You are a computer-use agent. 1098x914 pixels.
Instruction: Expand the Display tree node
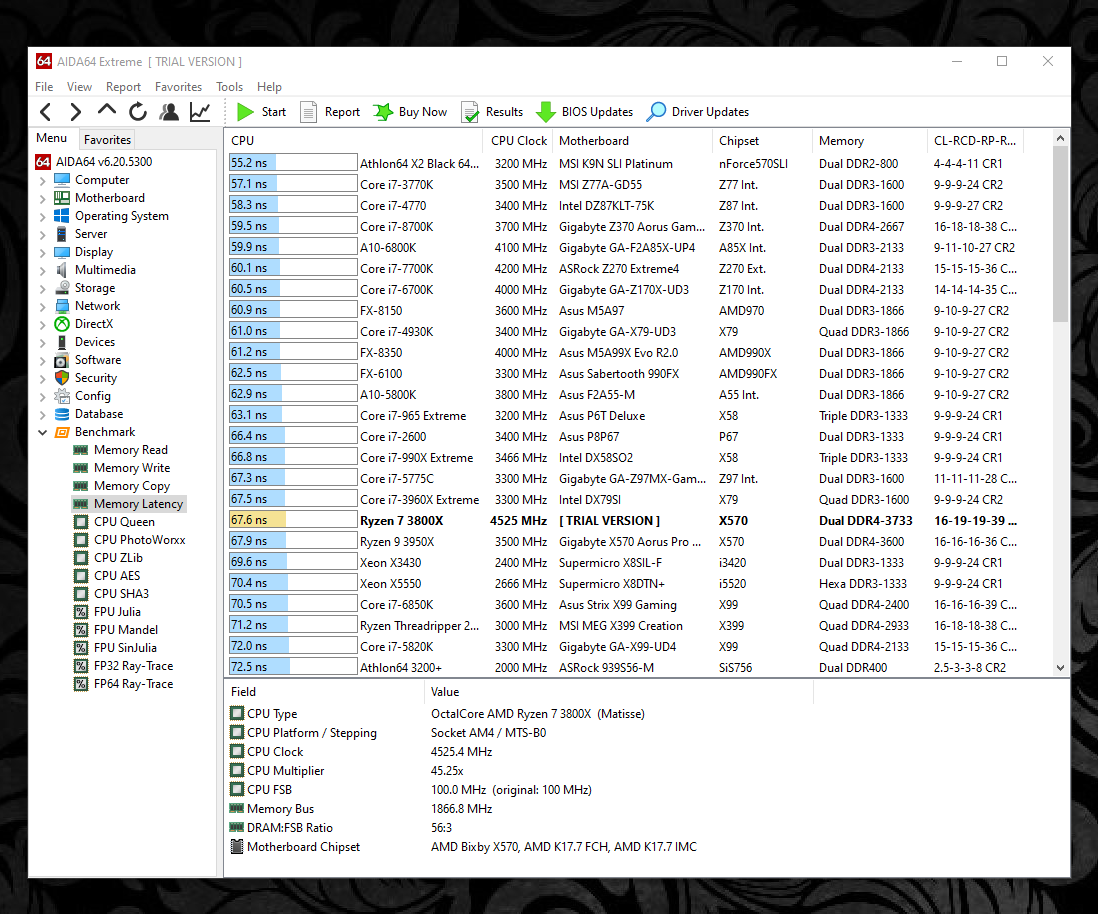43,253
